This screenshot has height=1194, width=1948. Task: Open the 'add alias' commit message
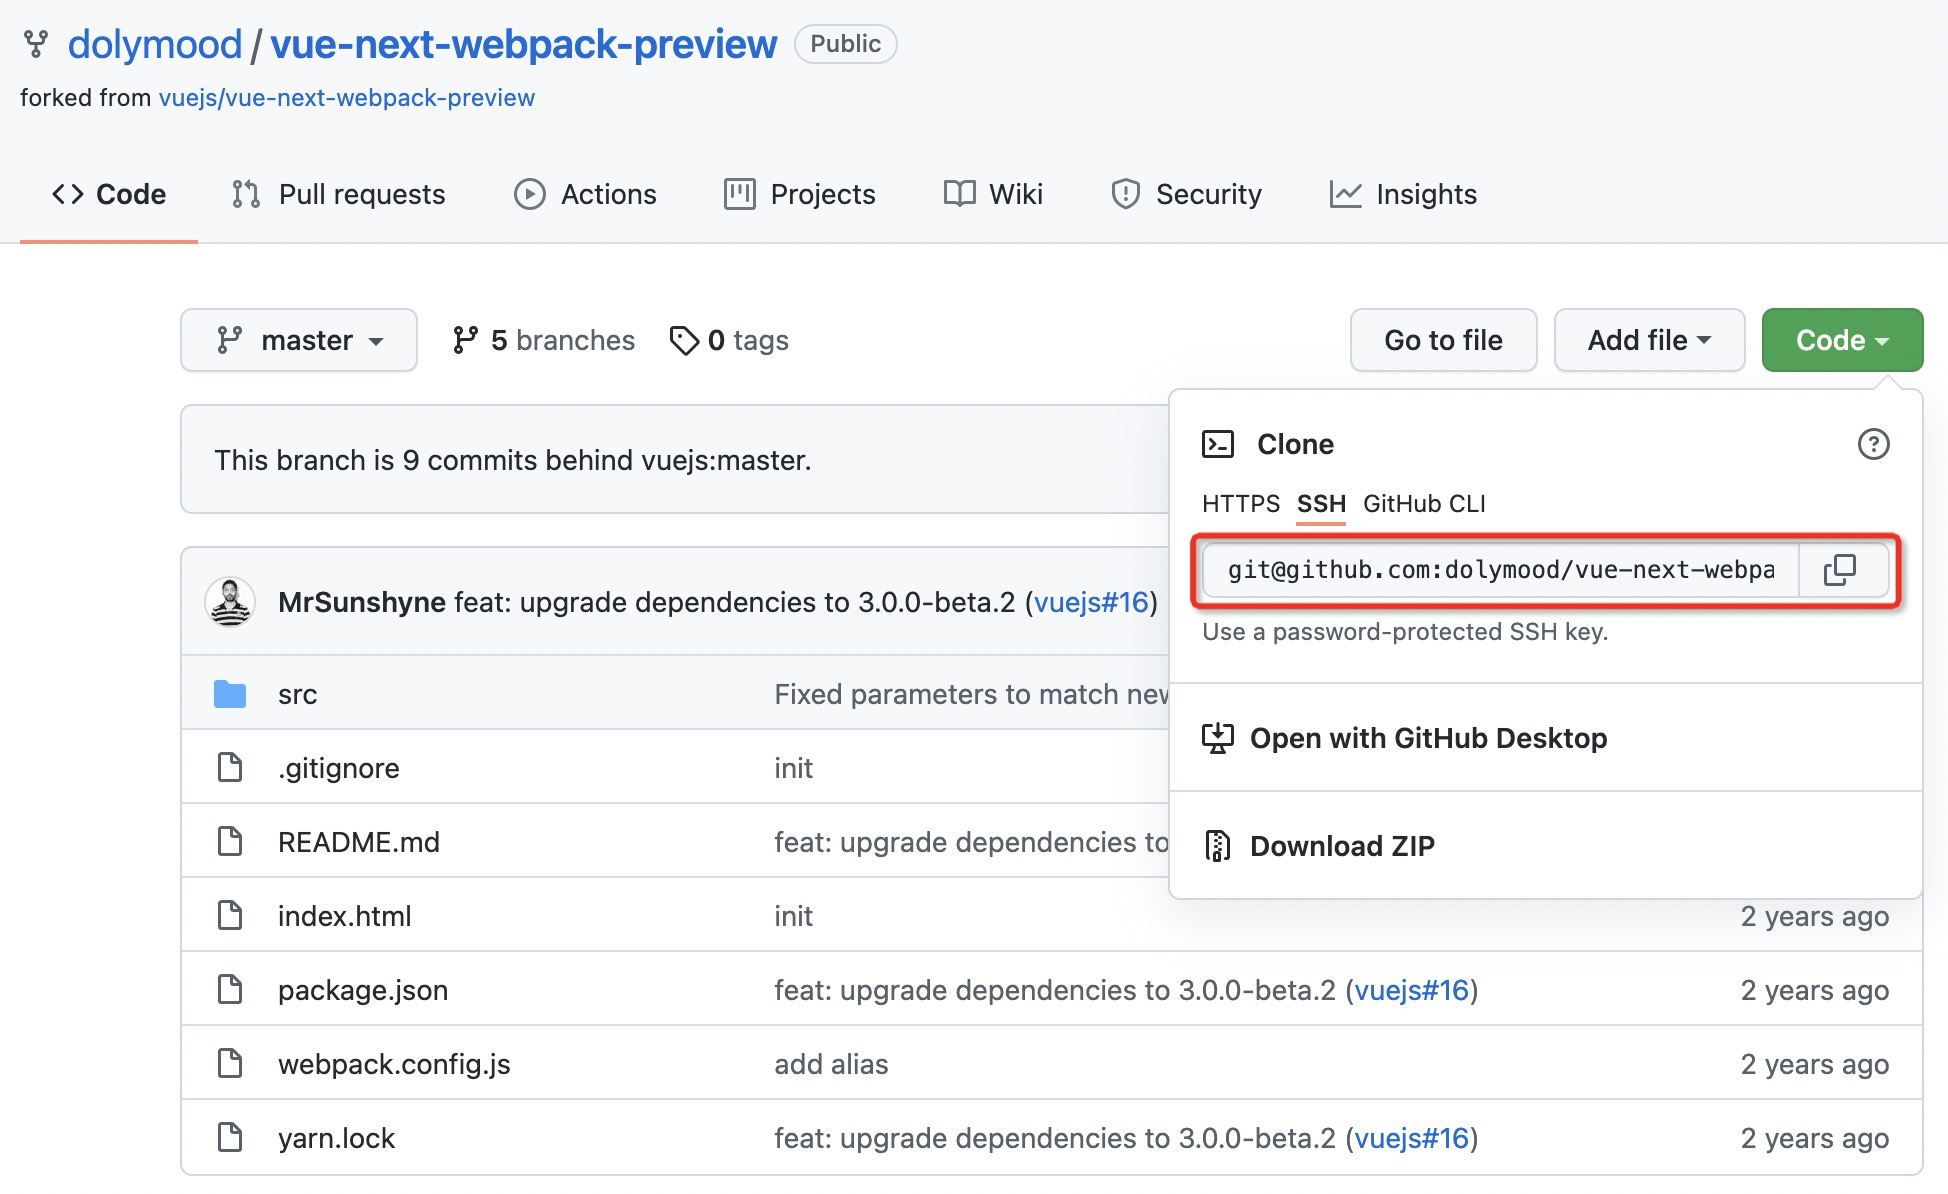coord(831,1064)
